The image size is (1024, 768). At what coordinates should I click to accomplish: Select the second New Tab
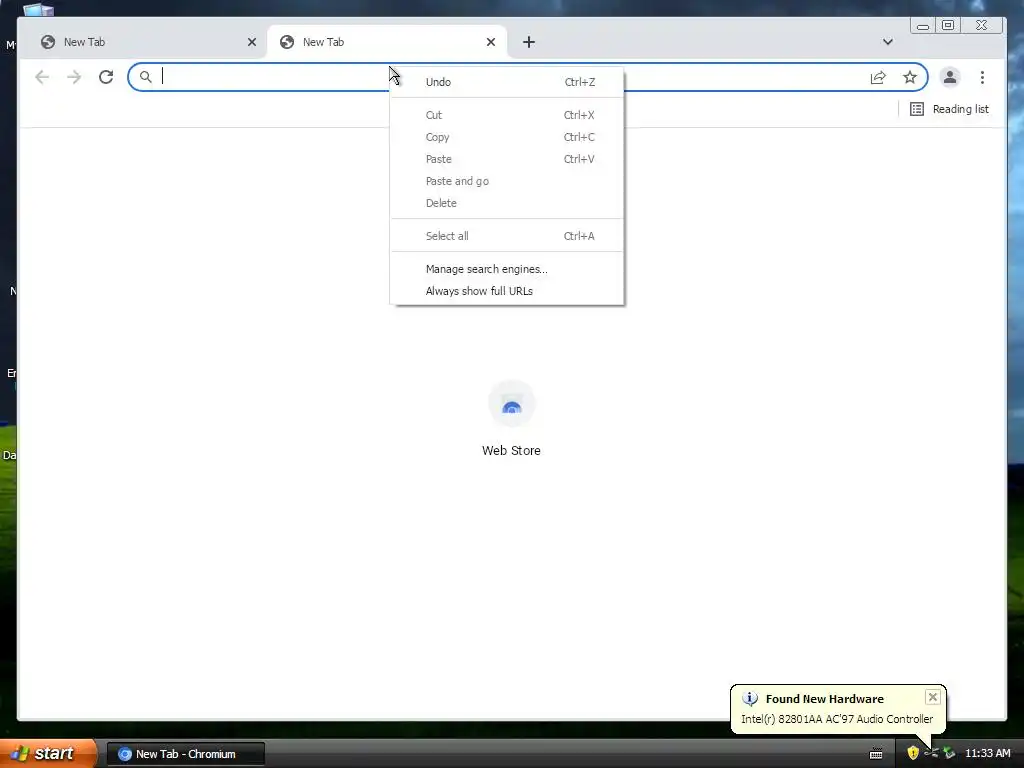pos(387,42)
